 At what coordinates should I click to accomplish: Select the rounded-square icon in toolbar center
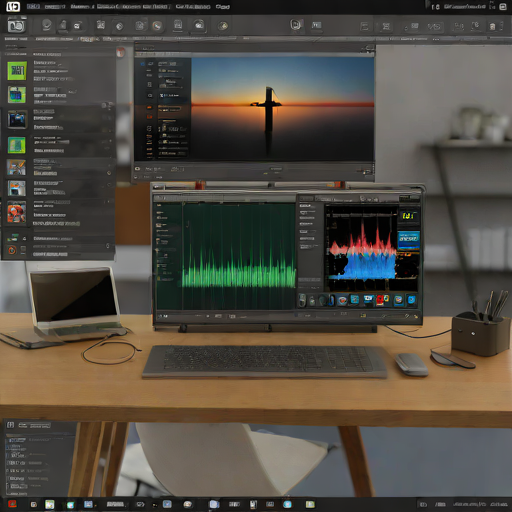pyautogui.click(x=295, y=24)
